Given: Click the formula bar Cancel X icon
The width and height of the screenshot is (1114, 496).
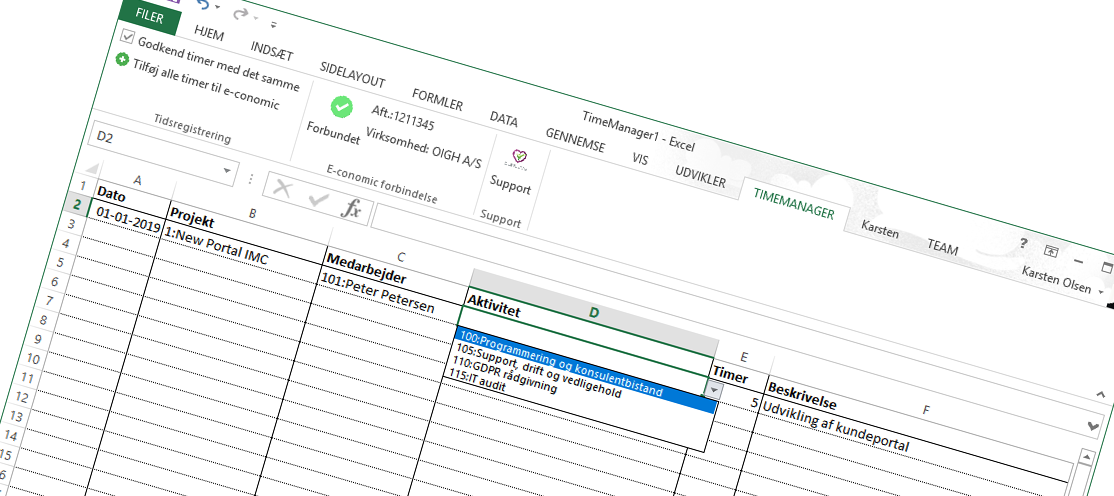Looking at the screenshot, I should (x=283, y=188).
